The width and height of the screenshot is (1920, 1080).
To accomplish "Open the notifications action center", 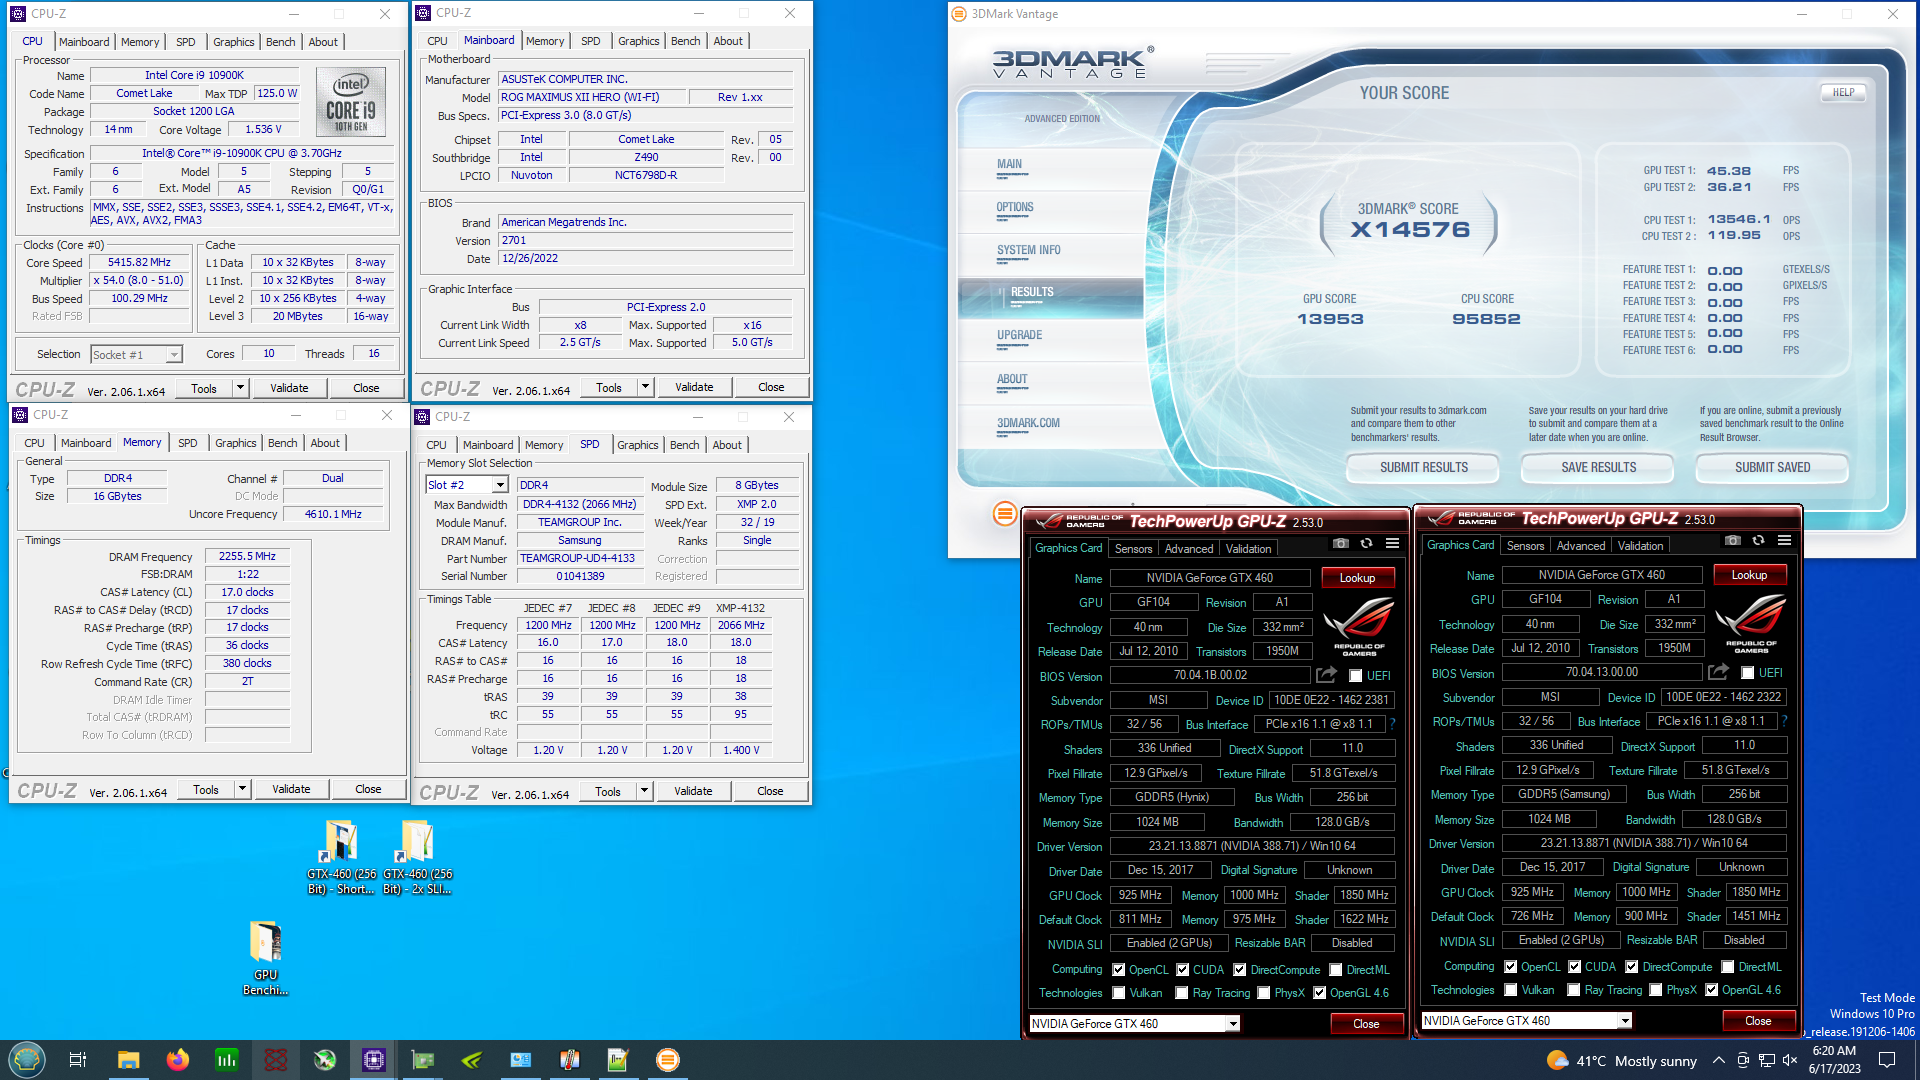I will [x=1887, y=1060].
